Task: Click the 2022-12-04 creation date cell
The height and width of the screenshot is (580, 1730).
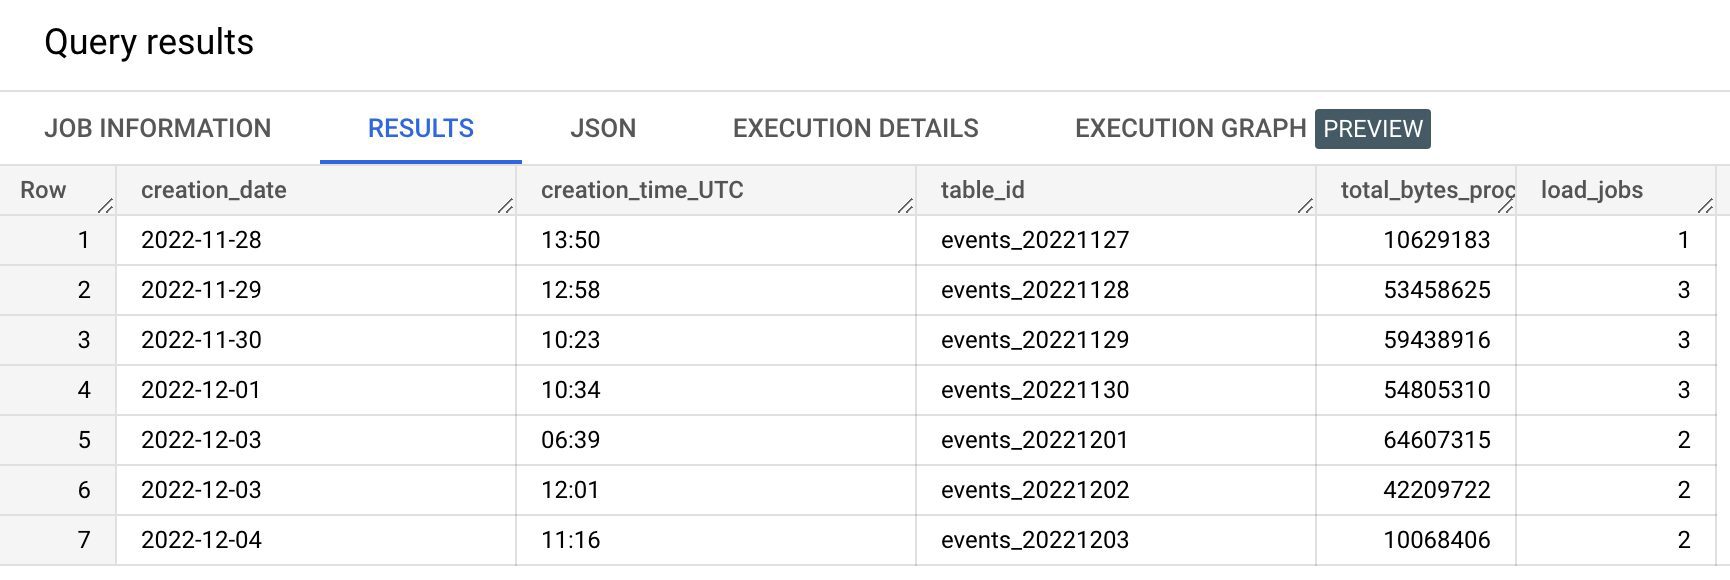Action: pyautogui.click(x=316, y=540)
